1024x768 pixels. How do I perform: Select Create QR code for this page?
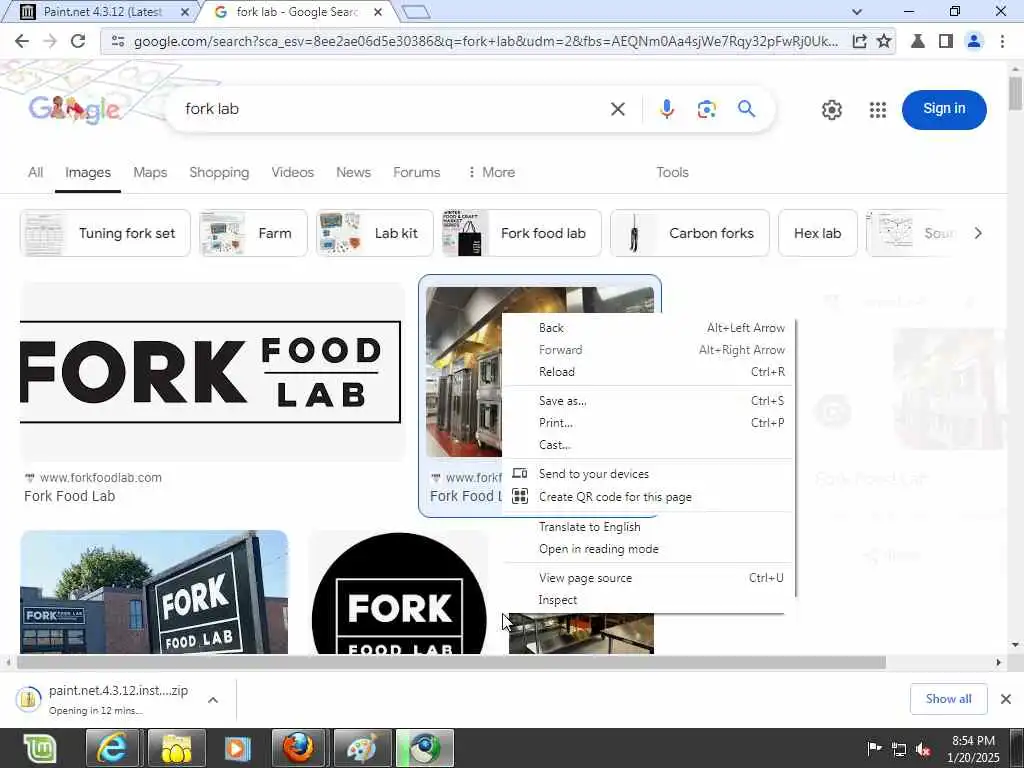(x=649, y=497)
